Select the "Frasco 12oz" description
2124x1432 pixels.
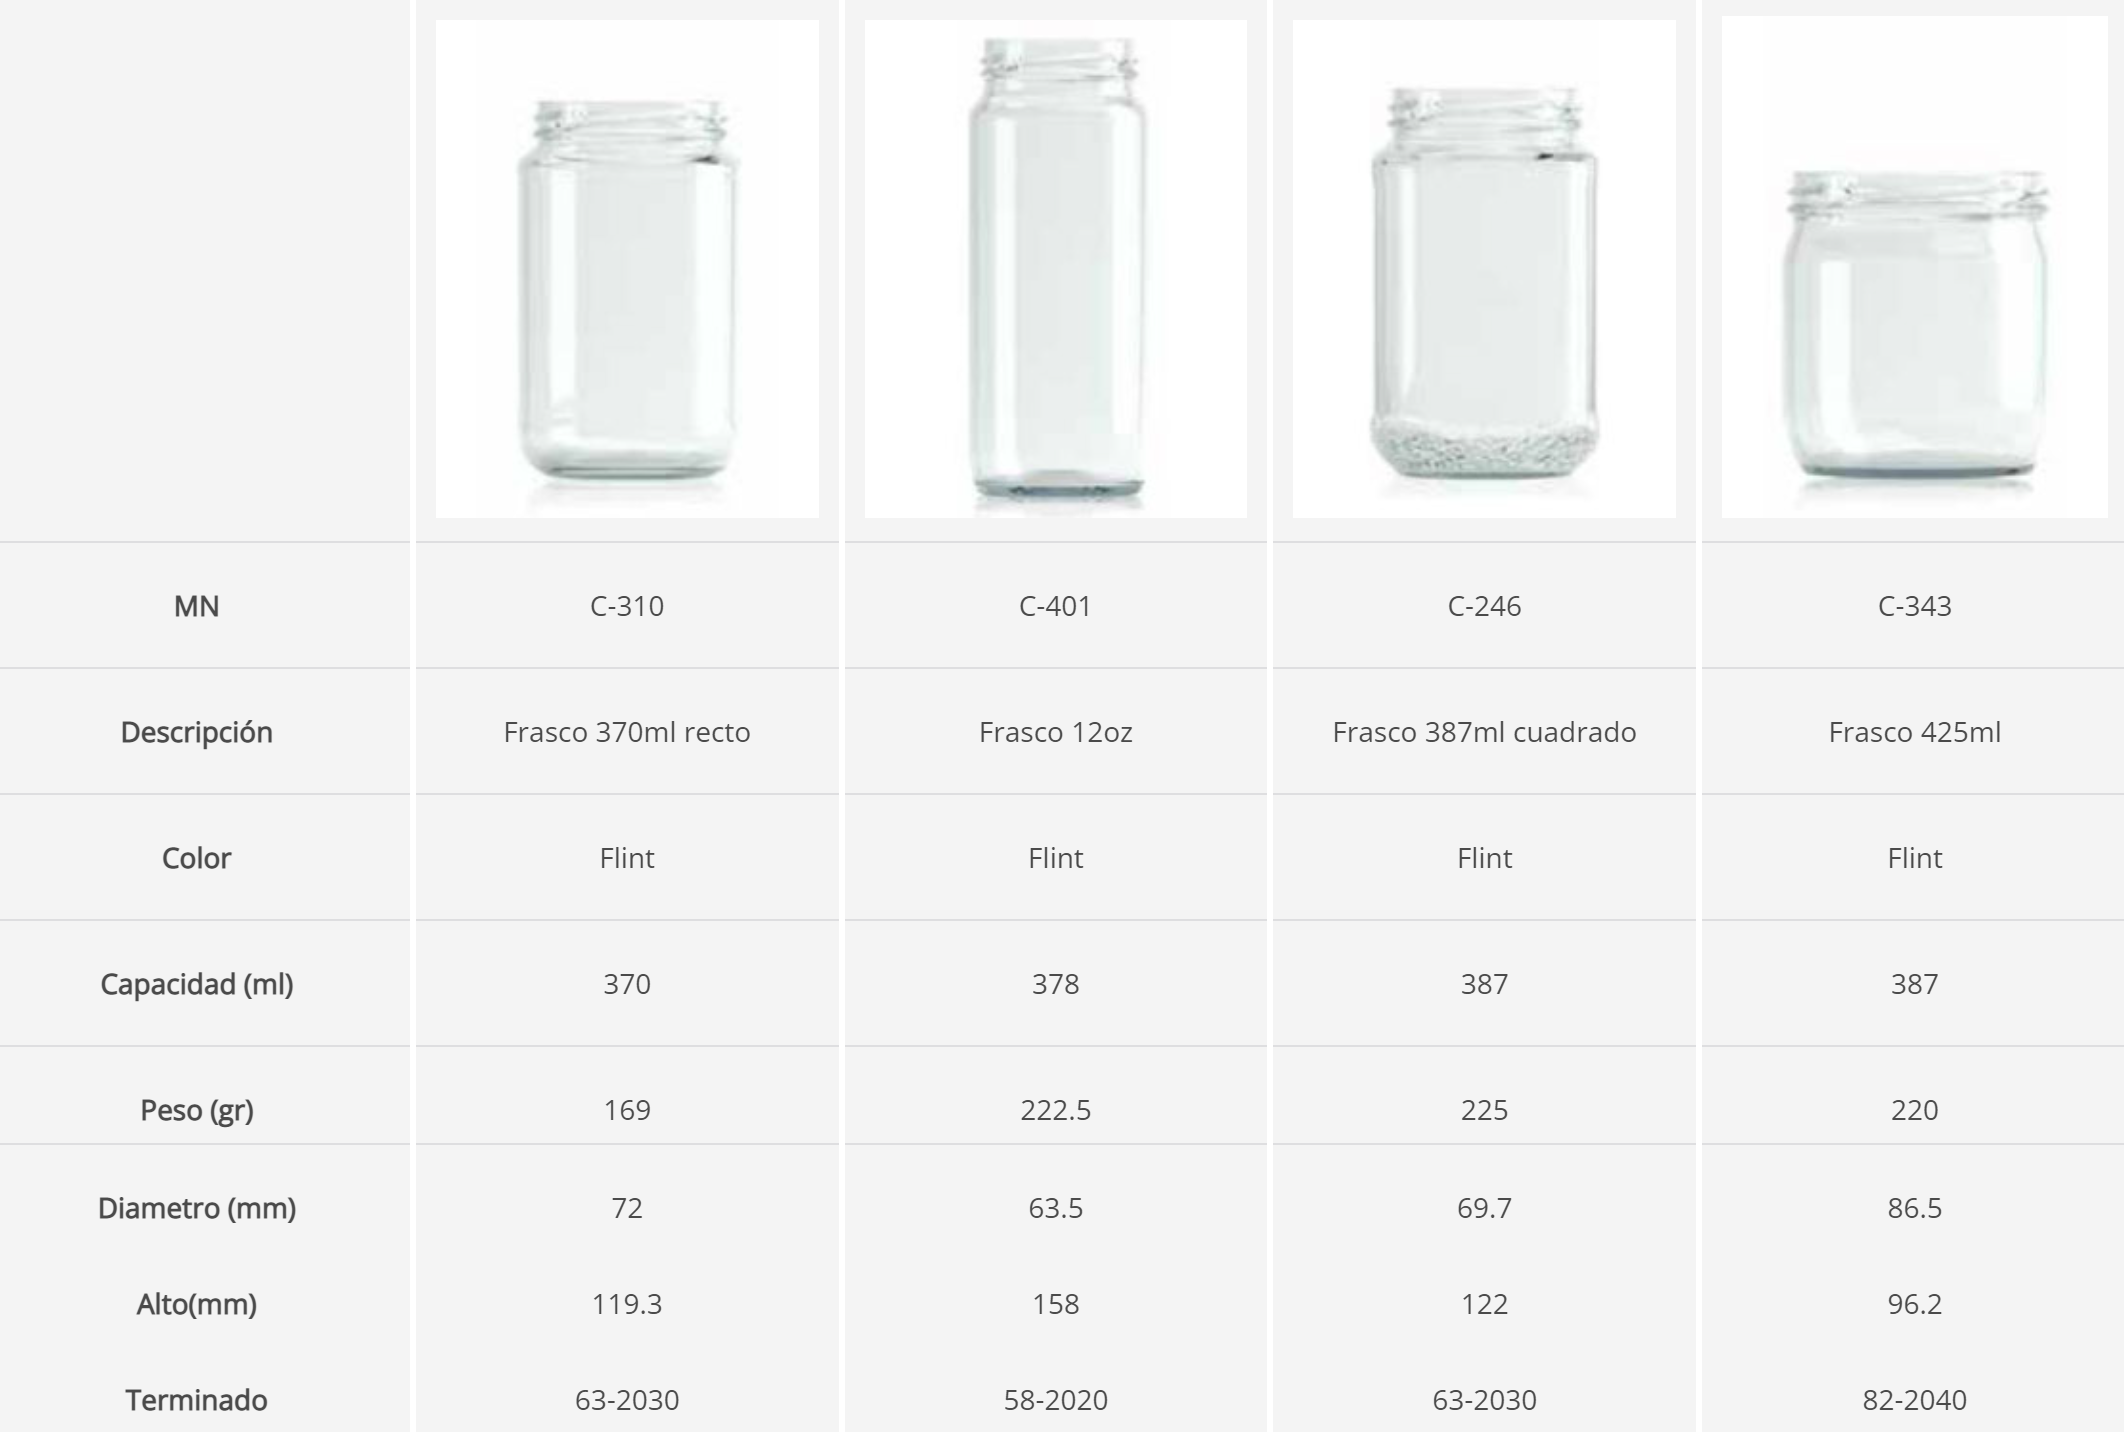tap(1055, 732)
